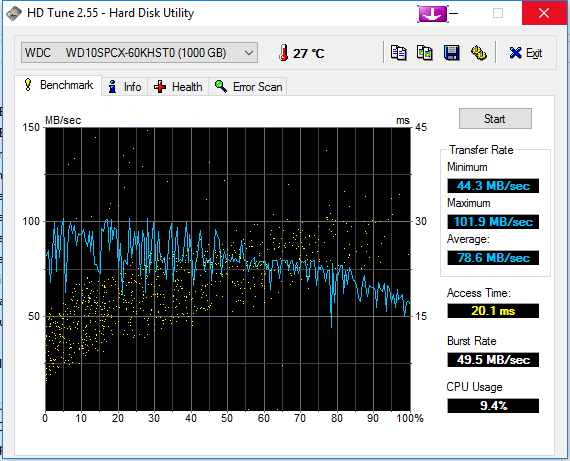Select the Benchmark tab

[x=58, y=85]
